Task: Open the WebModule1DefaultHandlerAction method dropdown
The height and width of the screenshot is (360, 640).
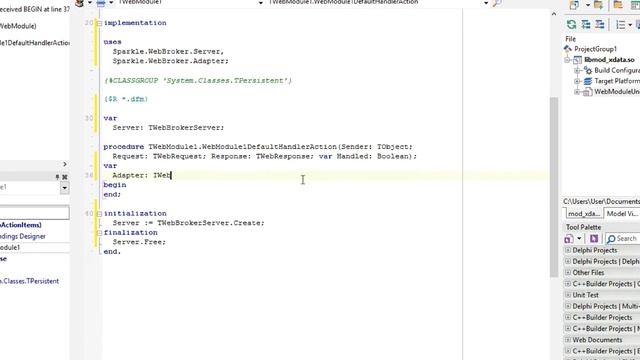Action: pyautogui.click(x=486, y=3)
